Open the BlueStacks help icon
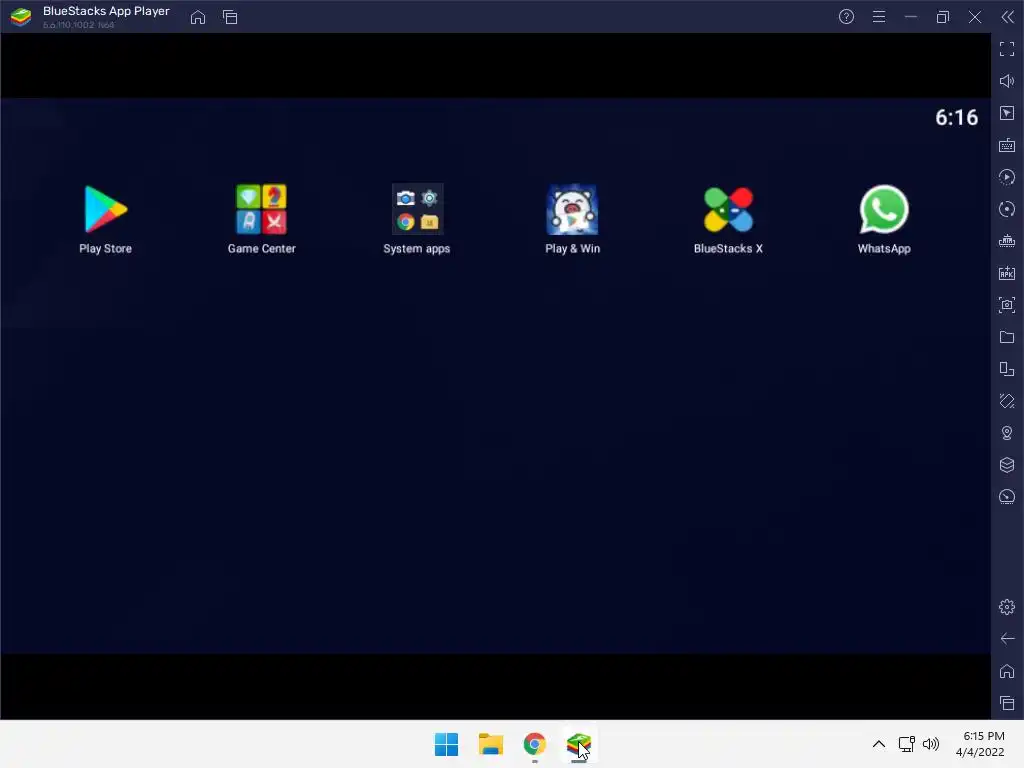 (x=846, y=17)
